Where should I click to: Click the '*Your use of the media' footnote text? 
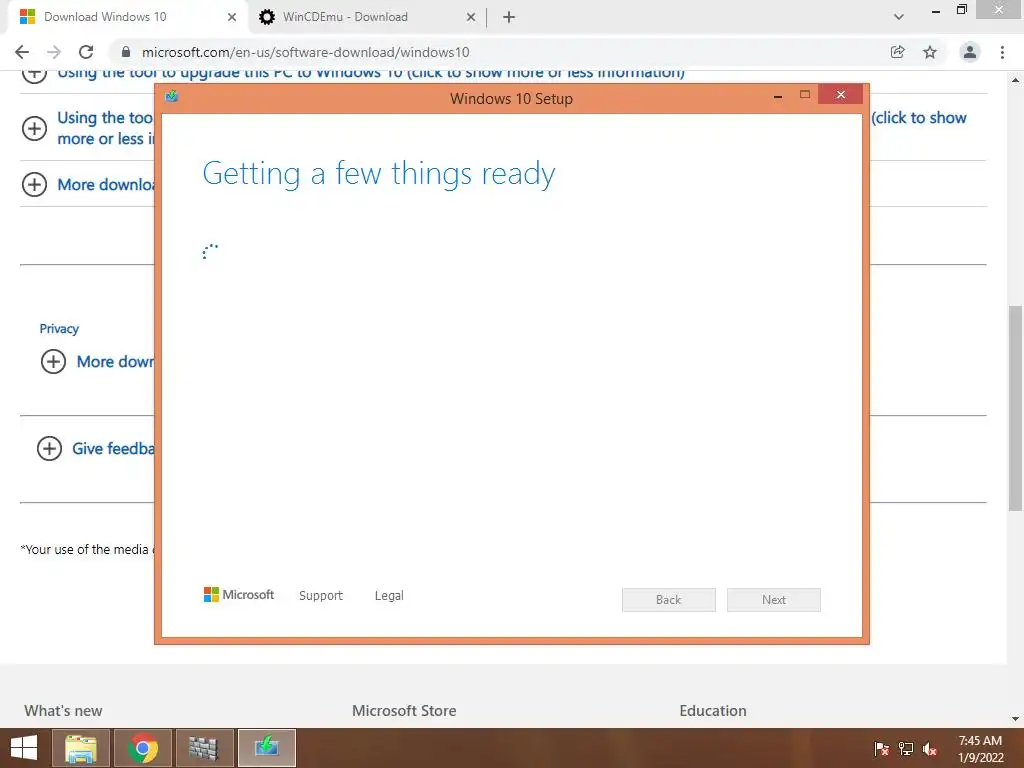[87, 549]
